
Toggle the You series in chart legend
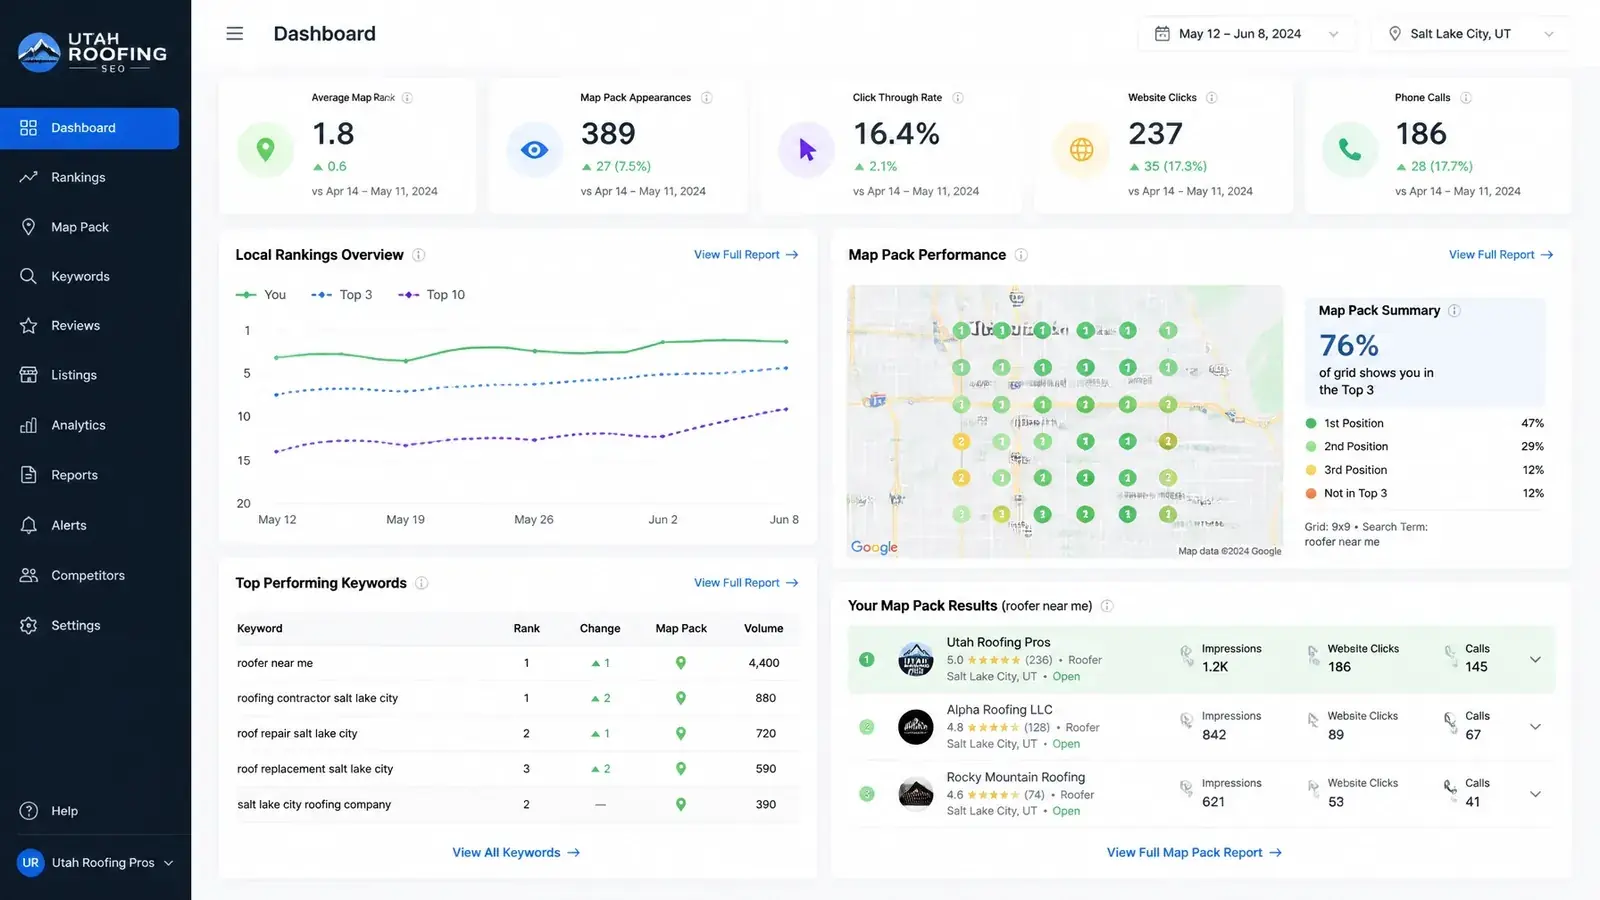coord(261,295)
